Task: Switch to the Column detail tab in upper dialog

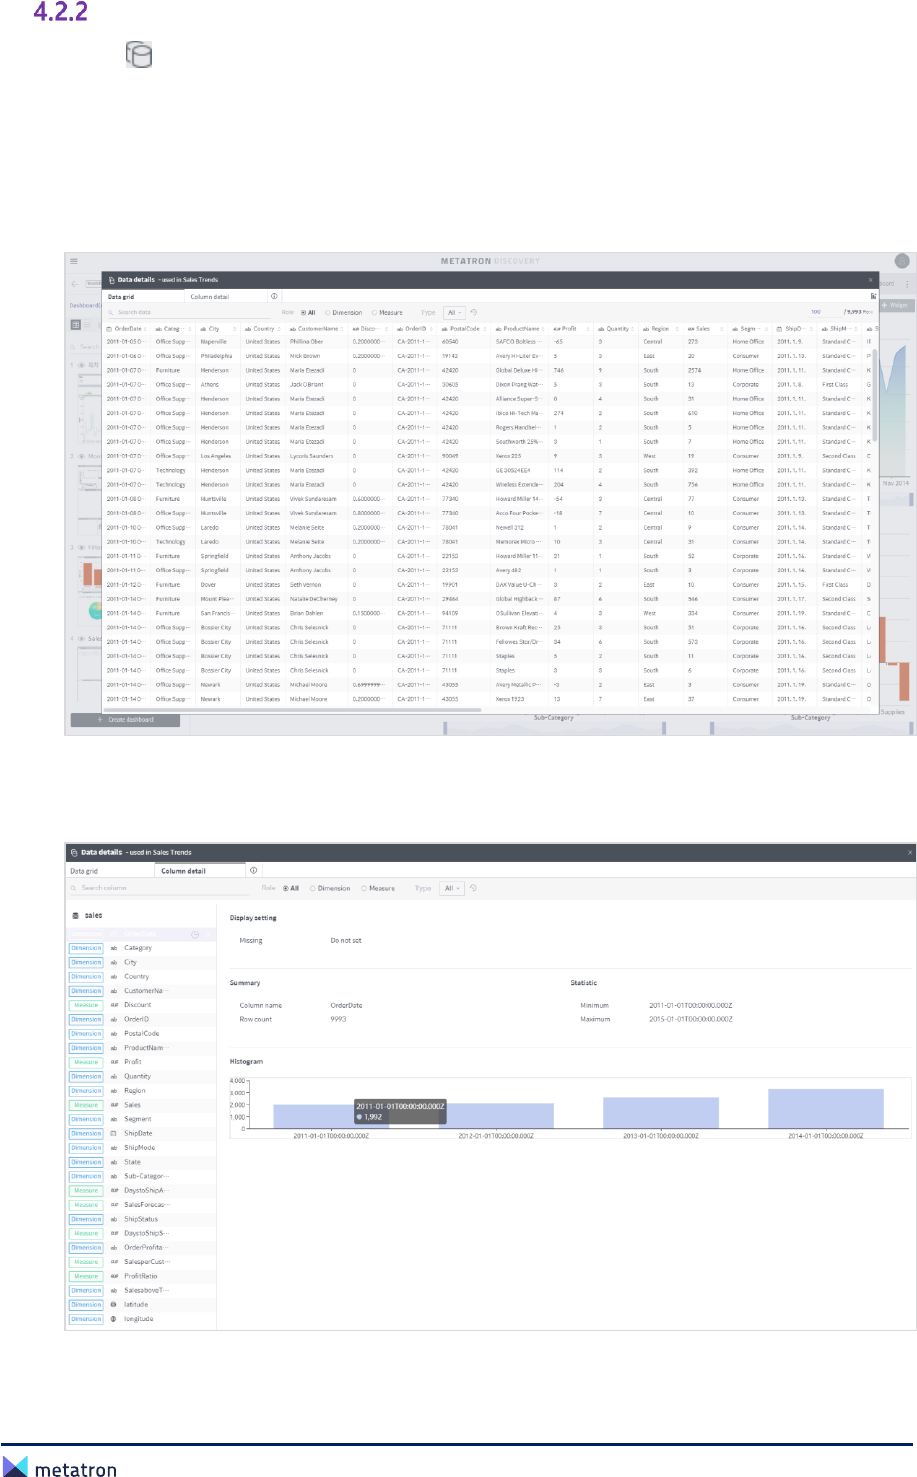Action: (210, 296)
